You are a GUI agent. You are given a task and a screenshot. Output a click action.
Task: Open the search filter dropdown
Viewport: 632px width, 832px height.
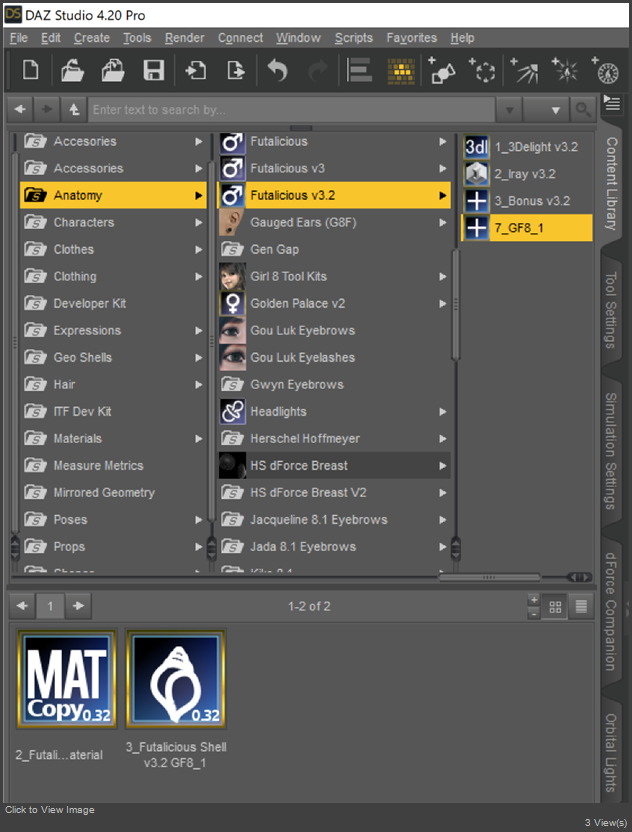(546, 110)
